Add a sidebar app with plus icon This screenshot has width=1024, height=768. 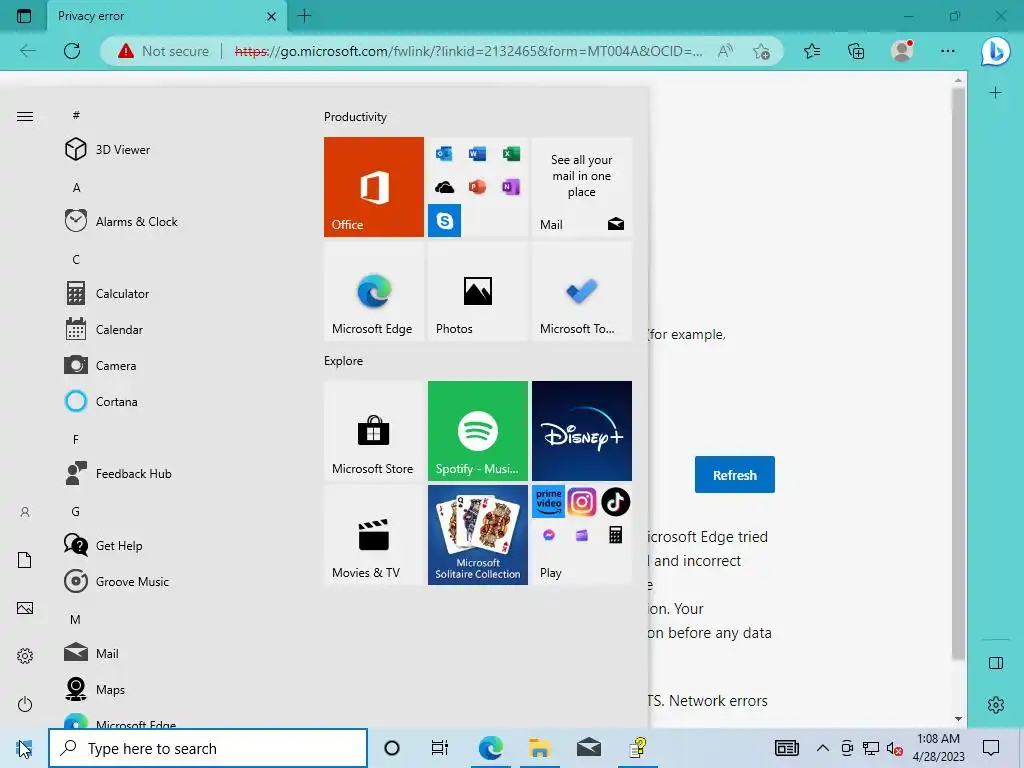coord(995,93)
